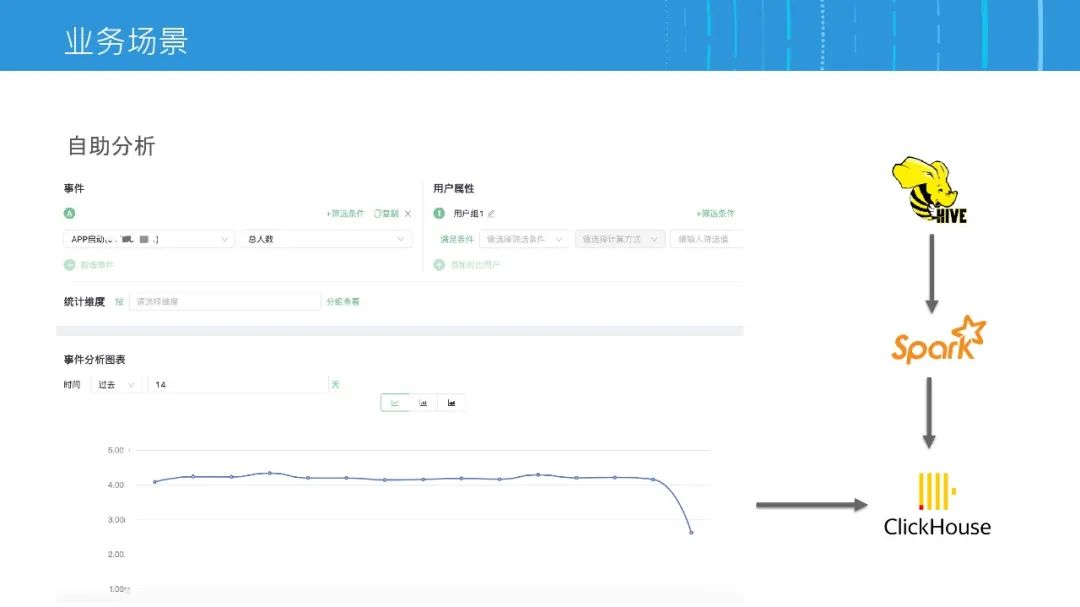Click the add comparison user plus icon
The width and height of the screenshot is (1080, 607).
pyautogui.click(x=439, y=265)
